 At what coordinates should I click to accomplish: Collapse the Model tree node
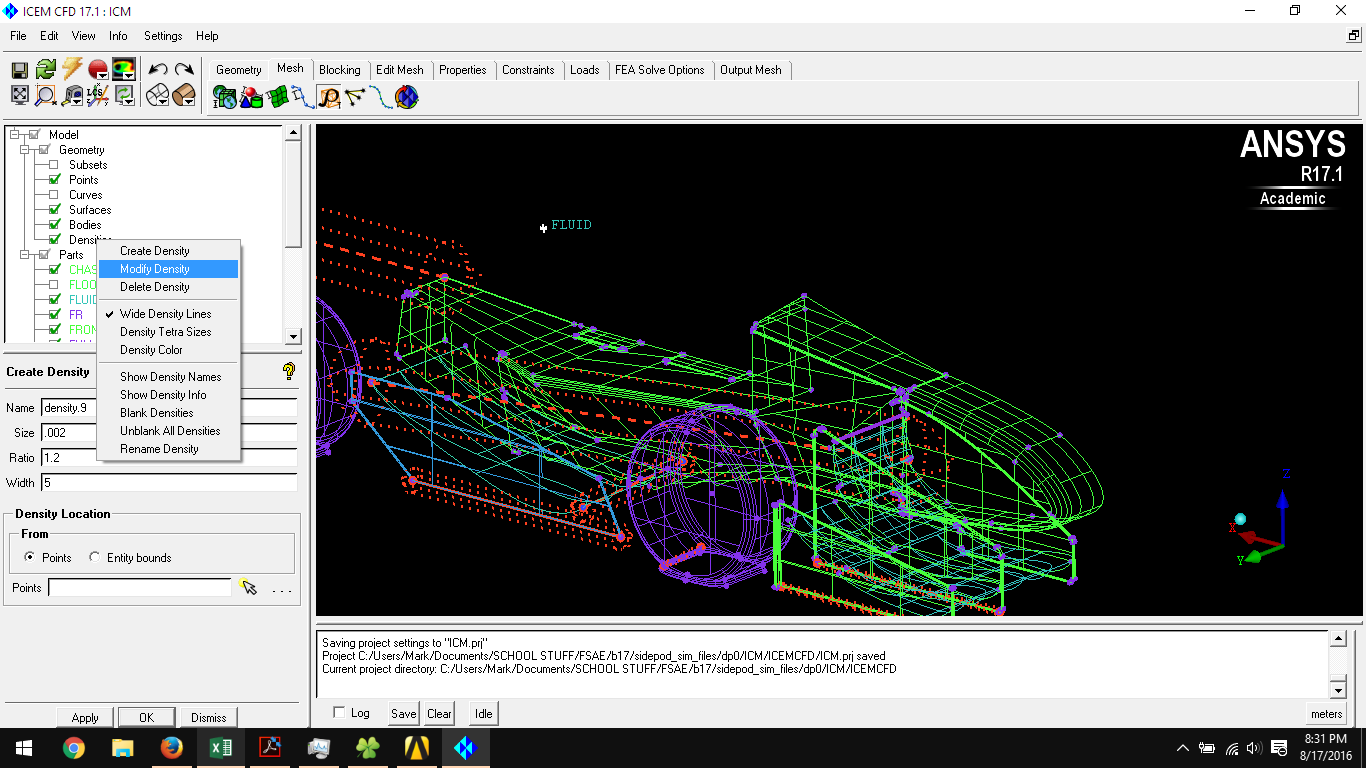click(14, 135)
